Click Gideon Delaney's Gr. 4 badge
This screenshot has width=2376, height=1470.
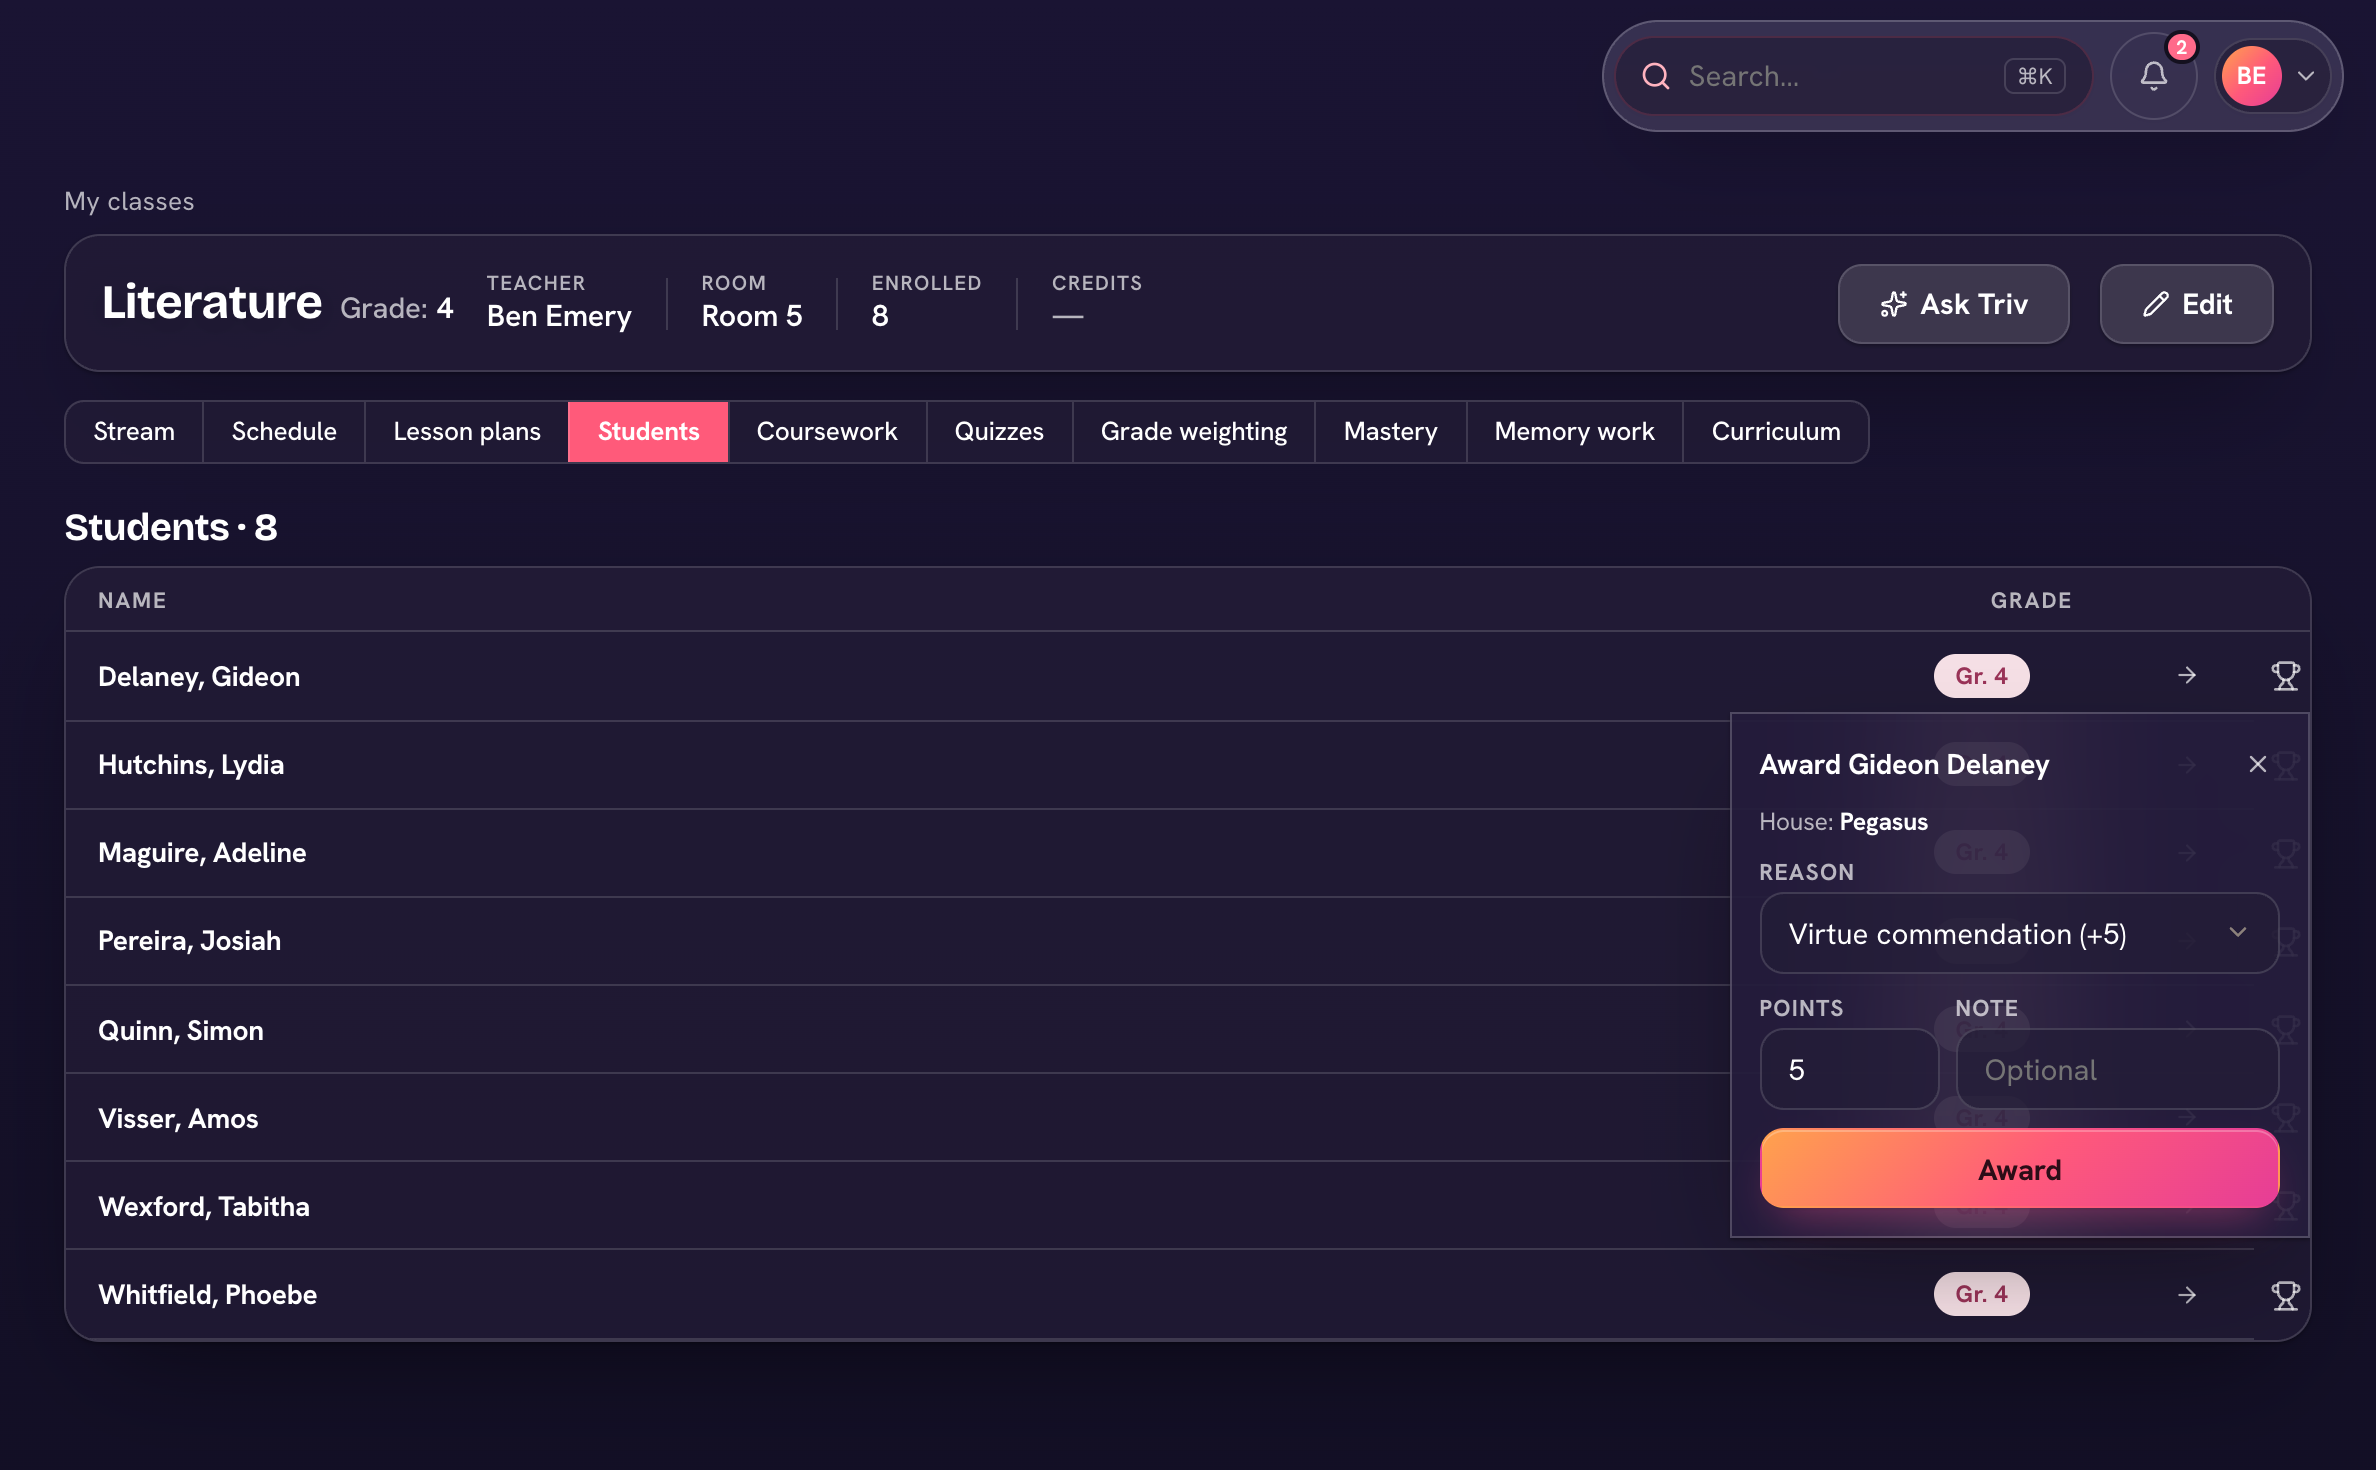click(1981, 676)
